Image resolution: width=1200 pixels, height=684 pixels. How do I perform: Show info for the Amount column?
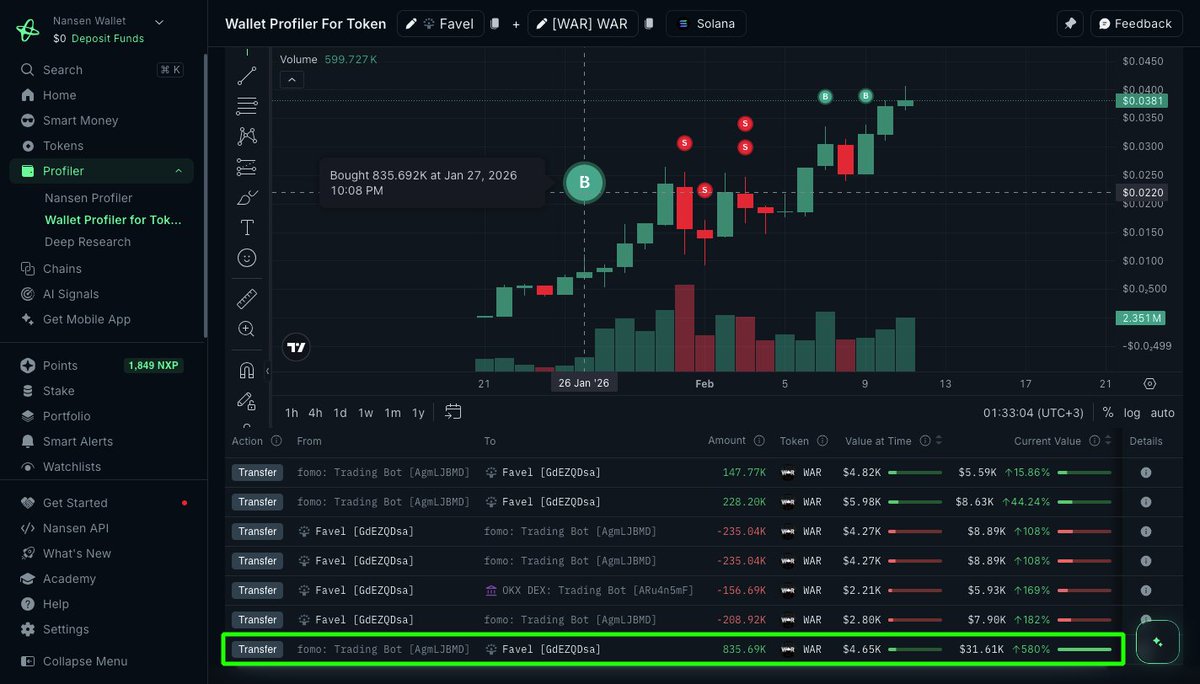click(x=760, y=441)
